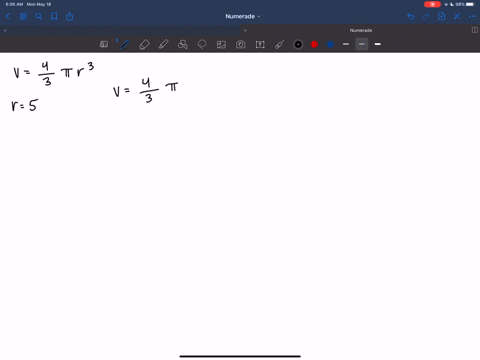Tap the home indicator bar
Screen dimensions: 480x360
coord(240,356)
